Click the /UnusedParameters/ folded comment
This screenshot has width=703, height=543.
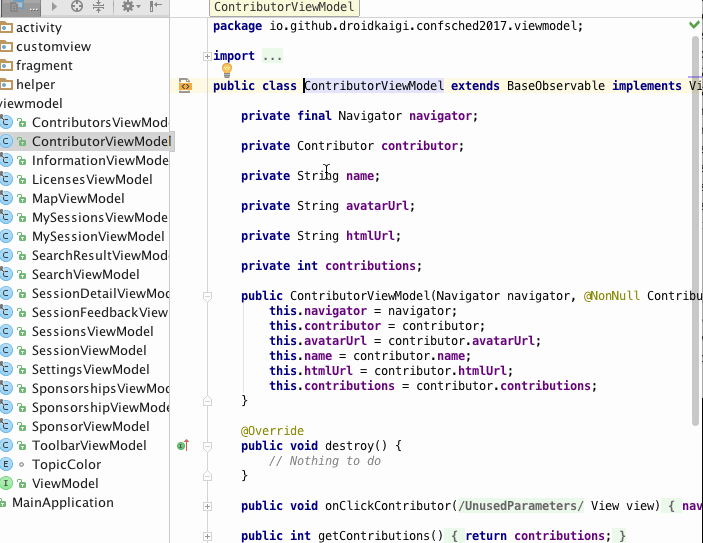(x=521, y=506)
